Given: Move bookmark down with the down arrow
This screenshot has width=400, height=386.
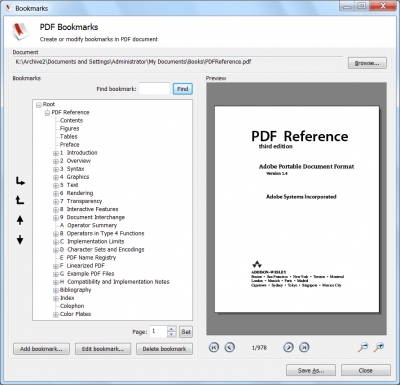Looking at the screenshot, I should [x=20, y=239].
